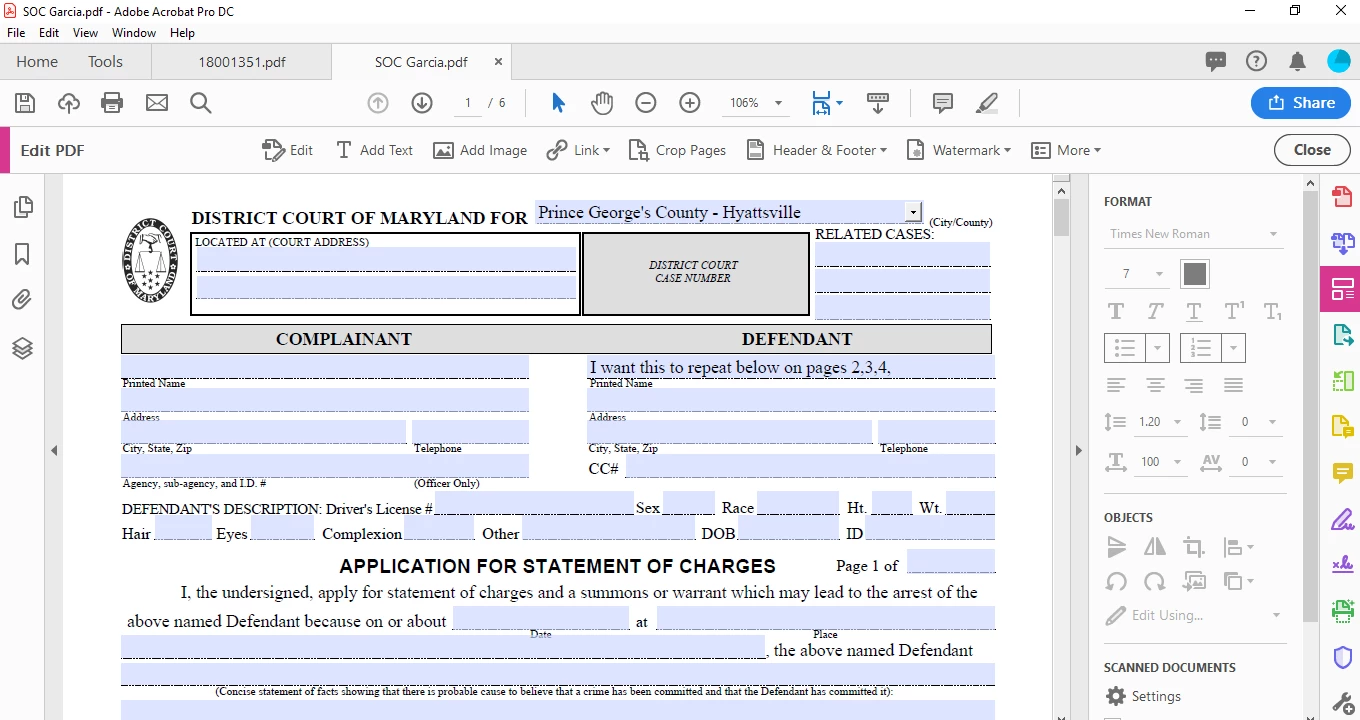Open notifications bell
The width and height of the screenshot is (1360, 720).
pyautogui.click(x=1298, y=62)
